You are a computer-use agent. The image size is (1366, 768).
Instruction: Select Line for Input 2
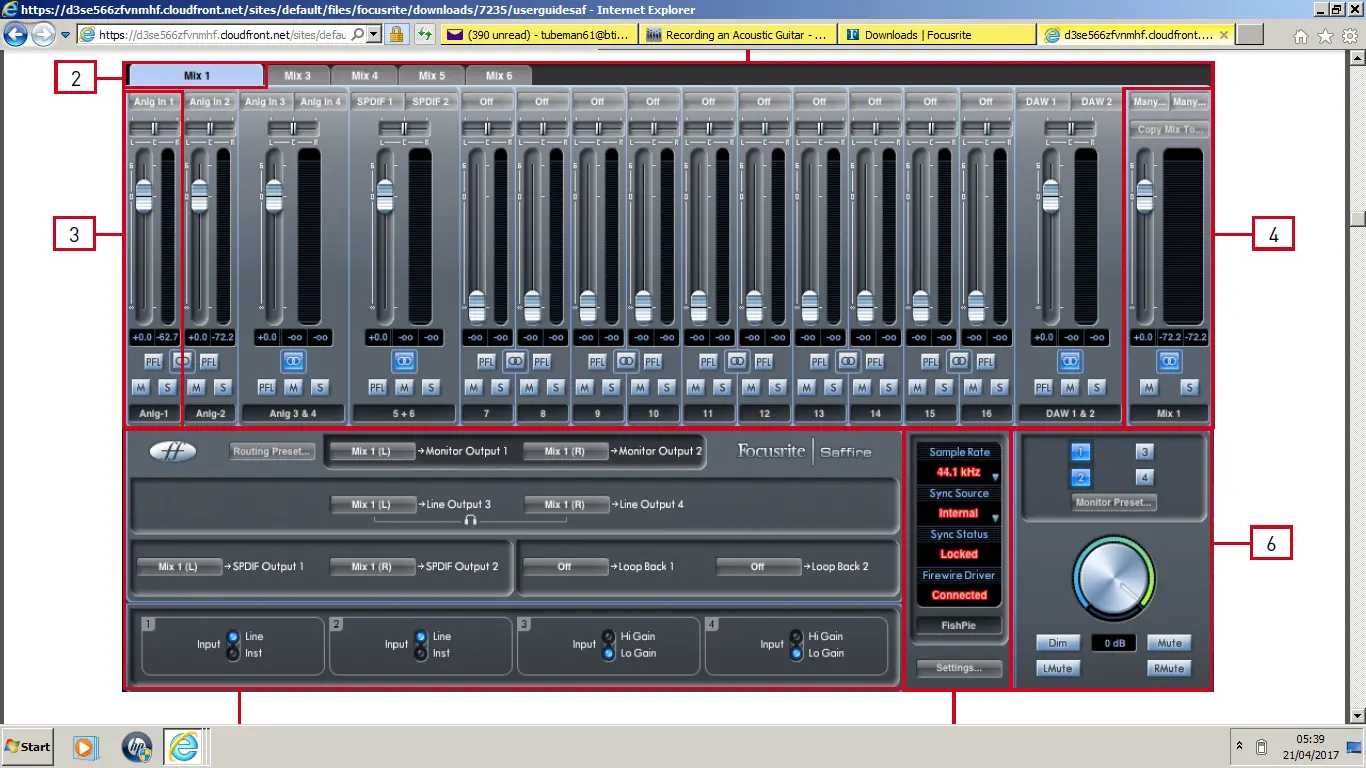(421, 636)
